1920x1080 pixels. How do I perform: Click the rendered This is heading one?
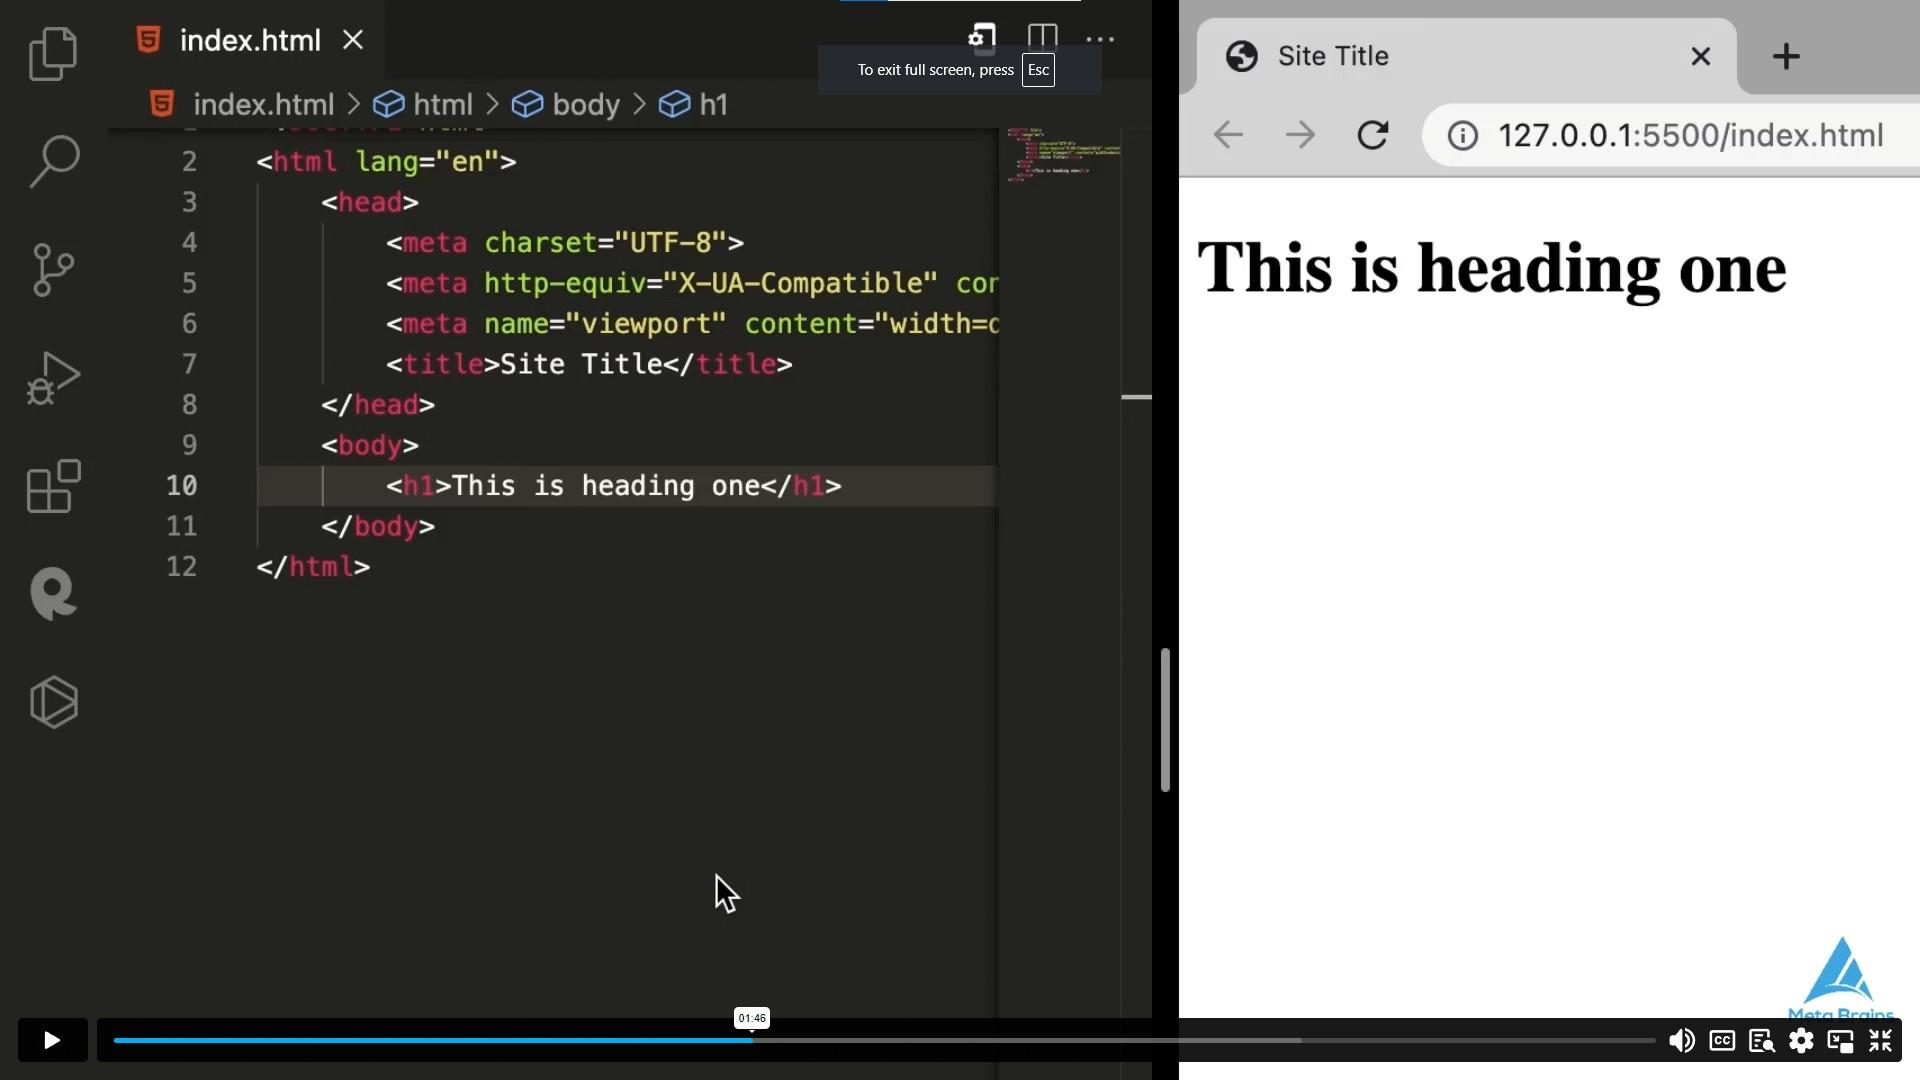point(1491,269)
